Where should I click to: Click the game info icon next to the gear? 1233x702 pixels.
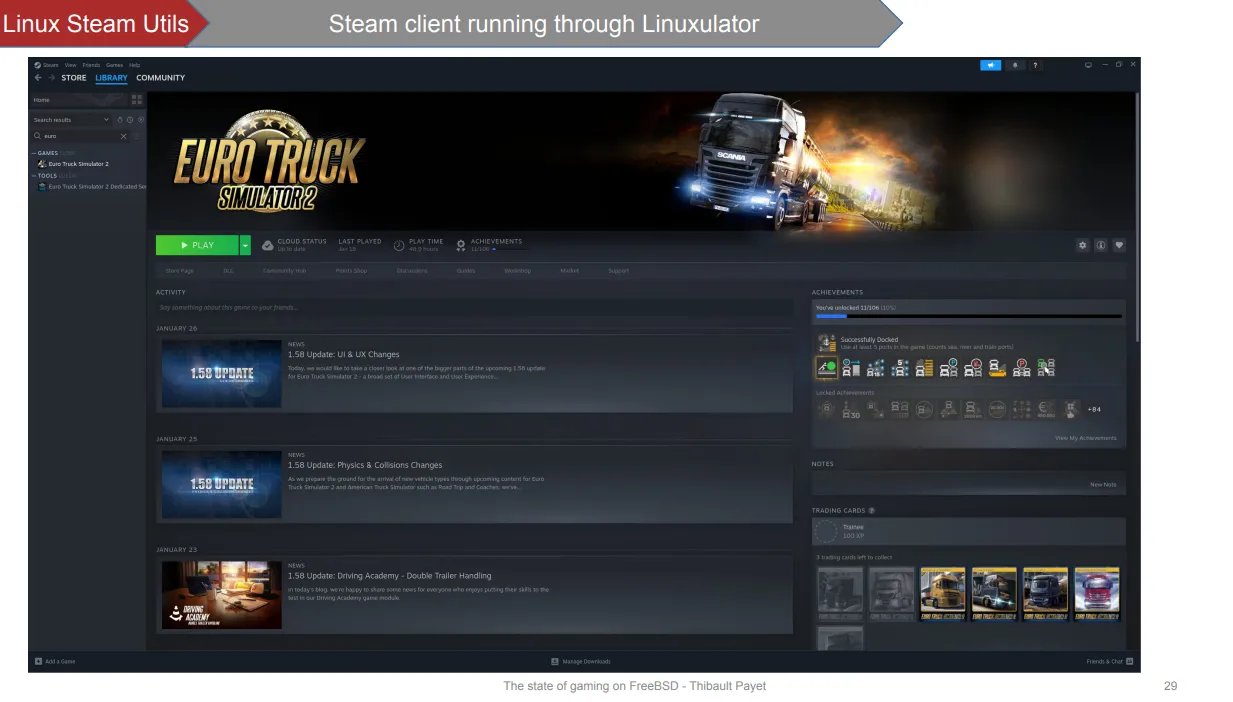(x=1100, y=245)
